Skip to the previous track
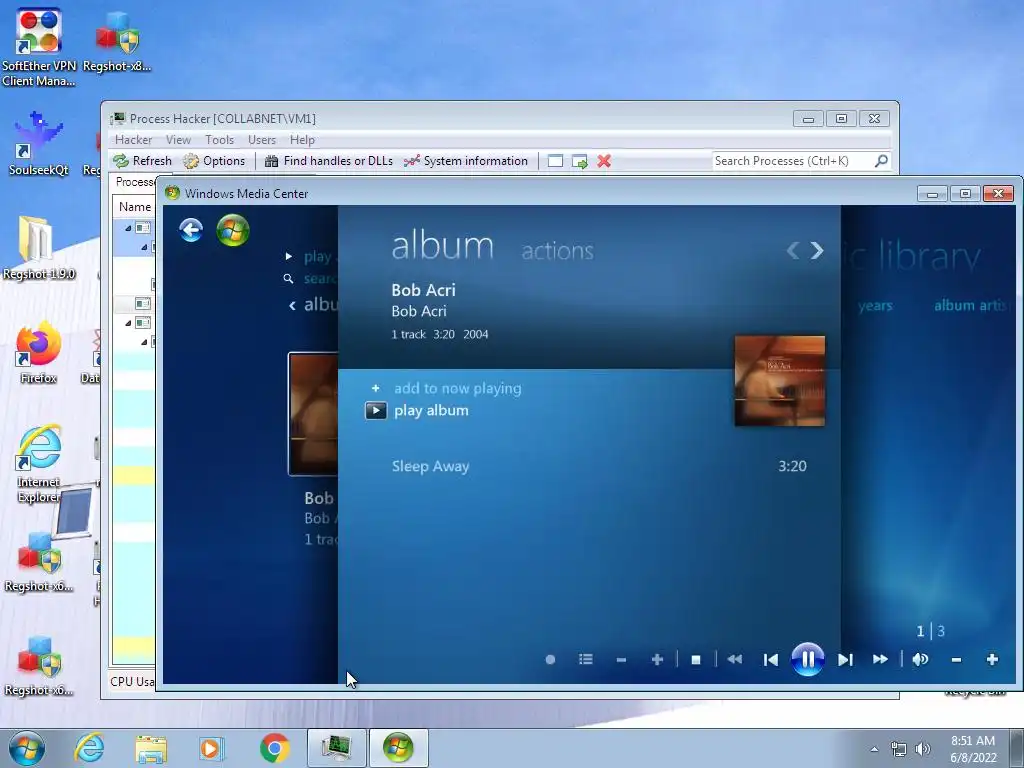This screenshot has width=1024, height=768. click(771, 660)
